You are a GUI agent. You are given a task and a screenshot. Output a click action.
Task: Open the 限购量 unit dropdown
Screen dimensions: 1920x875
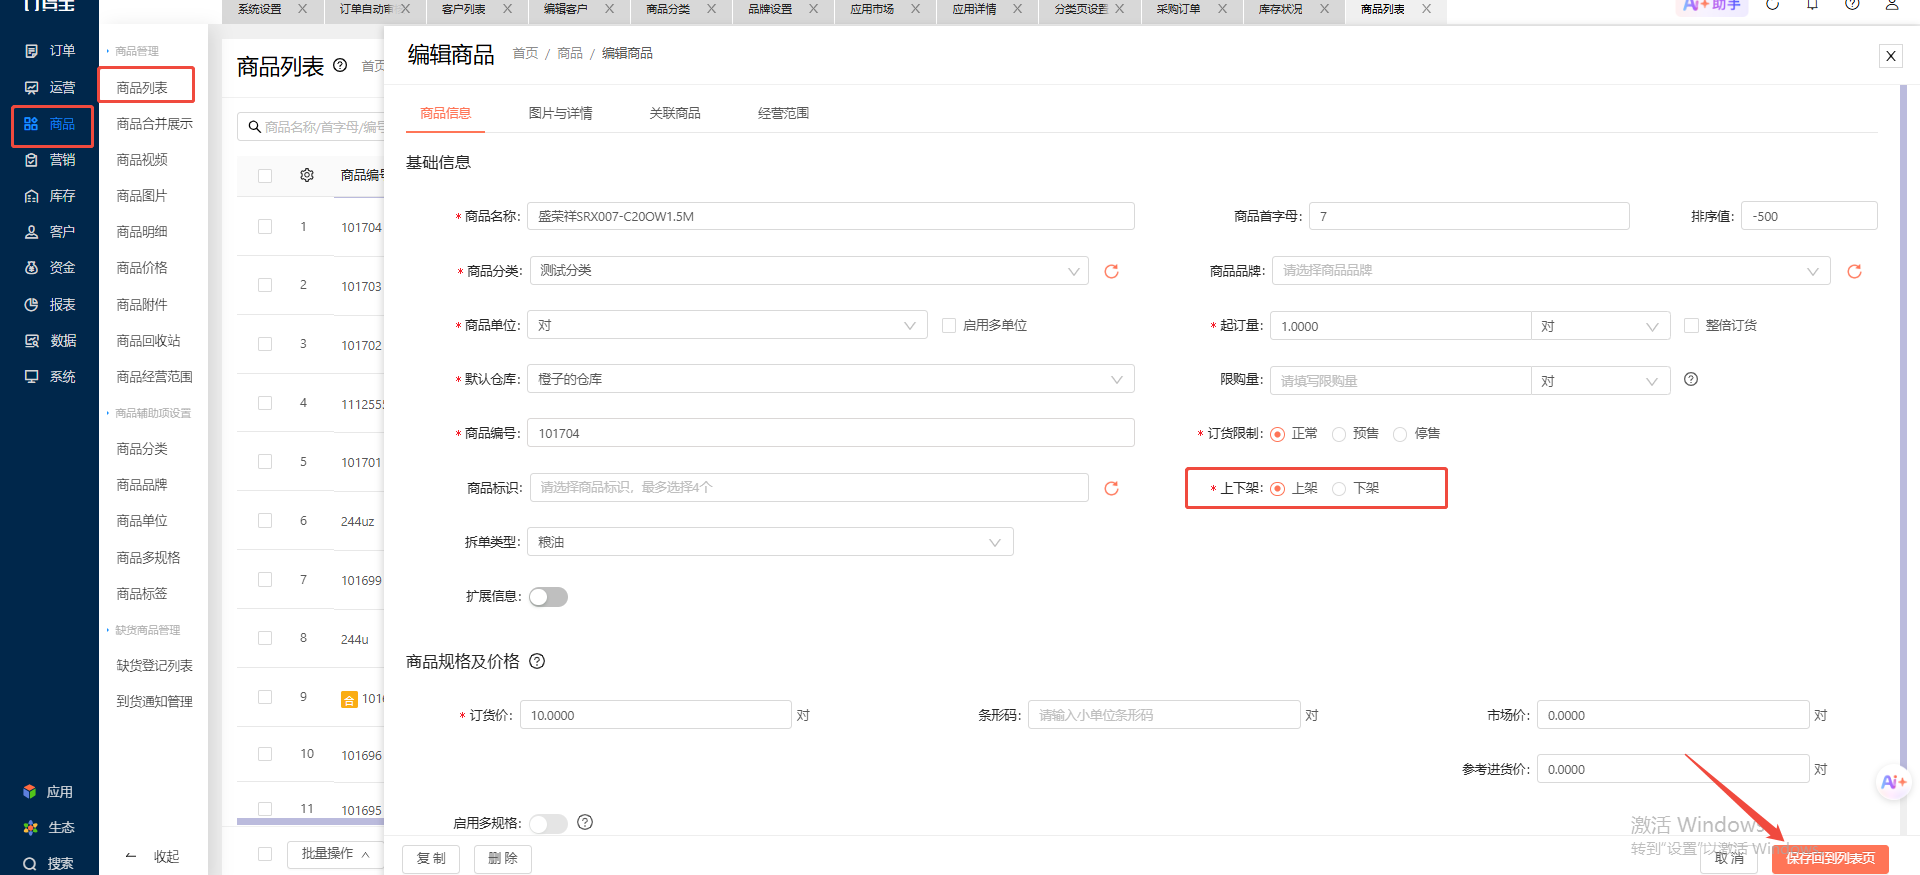[1600, 381]
